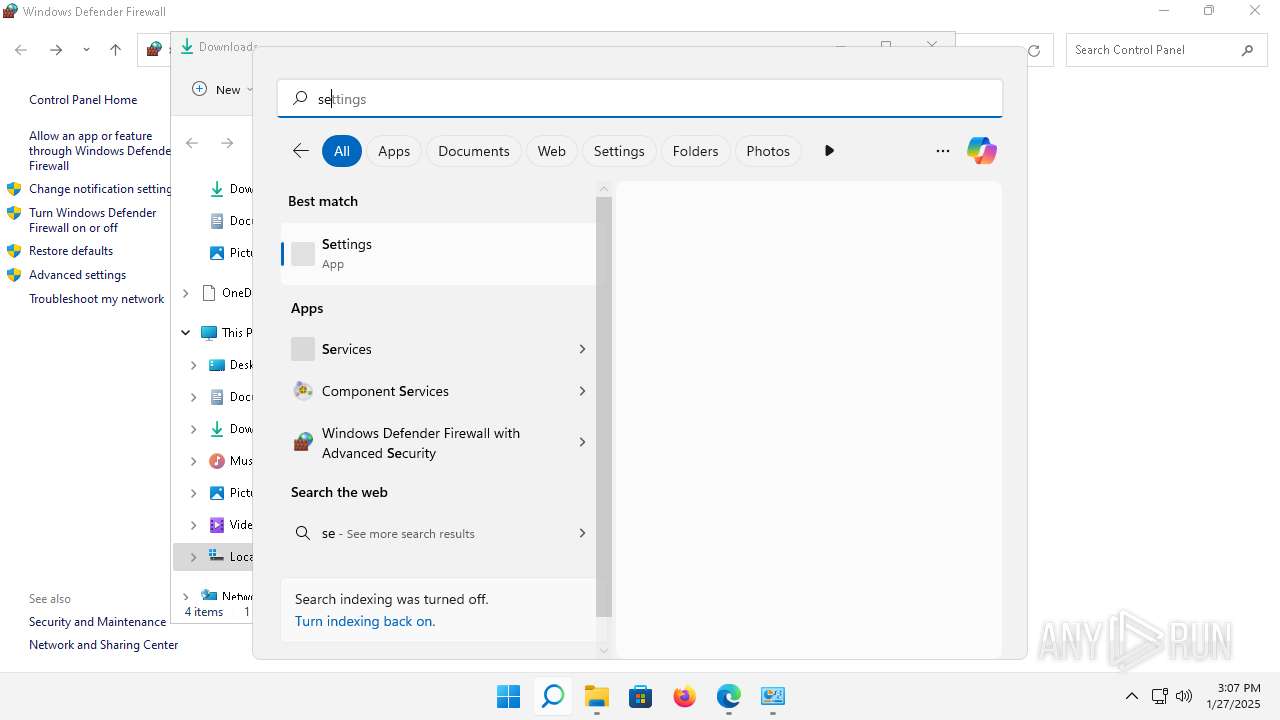
Task: Show hidden tray icons chevron
Action: point(1131,696)
